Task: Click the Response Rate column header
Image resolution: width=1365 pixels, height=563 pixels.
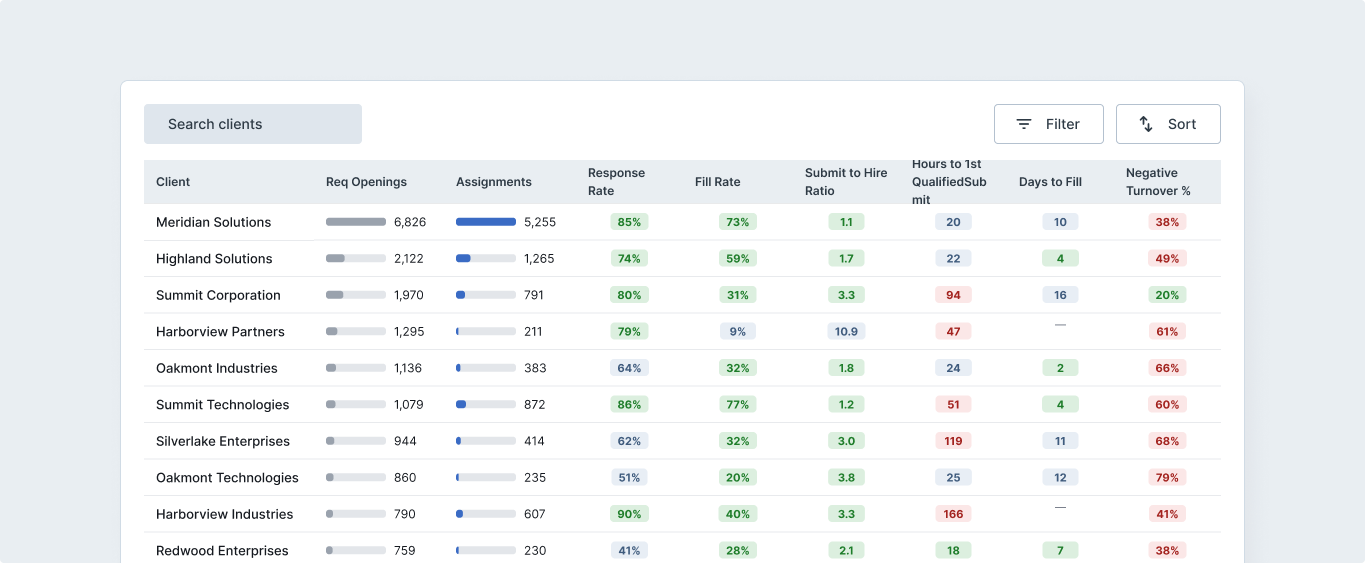Action: point(616,182)
